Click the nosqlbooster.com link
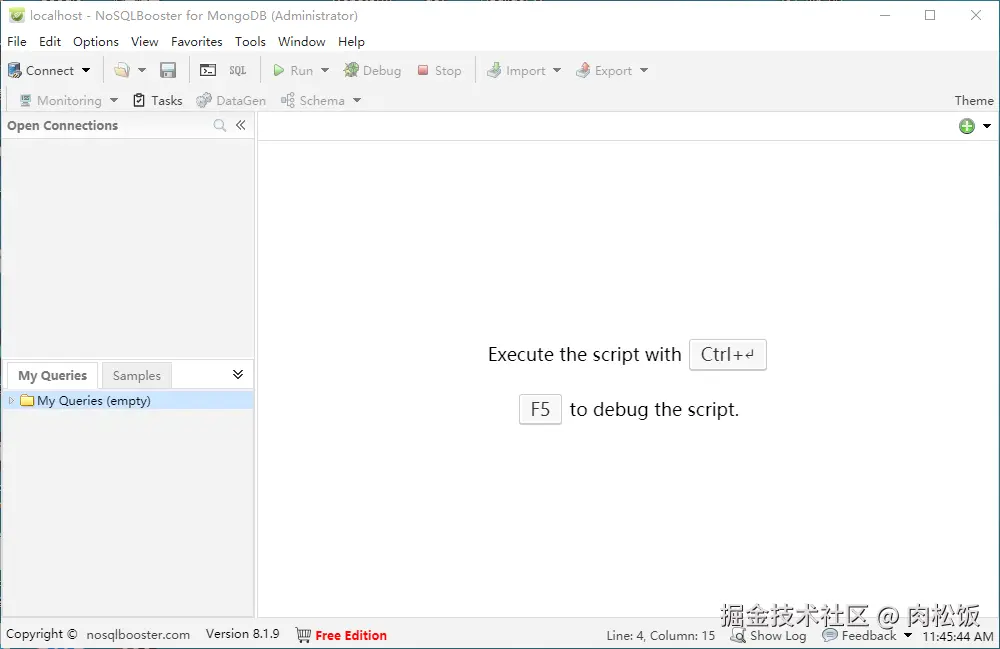The width and height of the screenshot is (1000, 649). click(138, 635)
